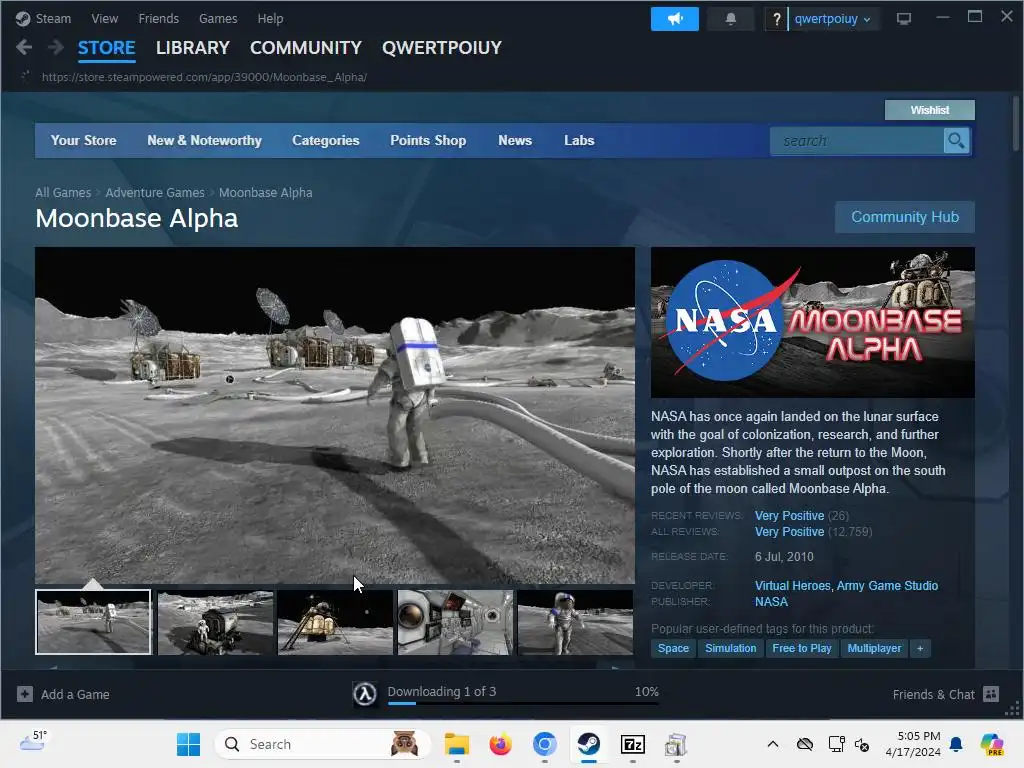Launch Firefox from the taskbar
This screenshot has width=1024, height=768.
[x=500, y=744]
